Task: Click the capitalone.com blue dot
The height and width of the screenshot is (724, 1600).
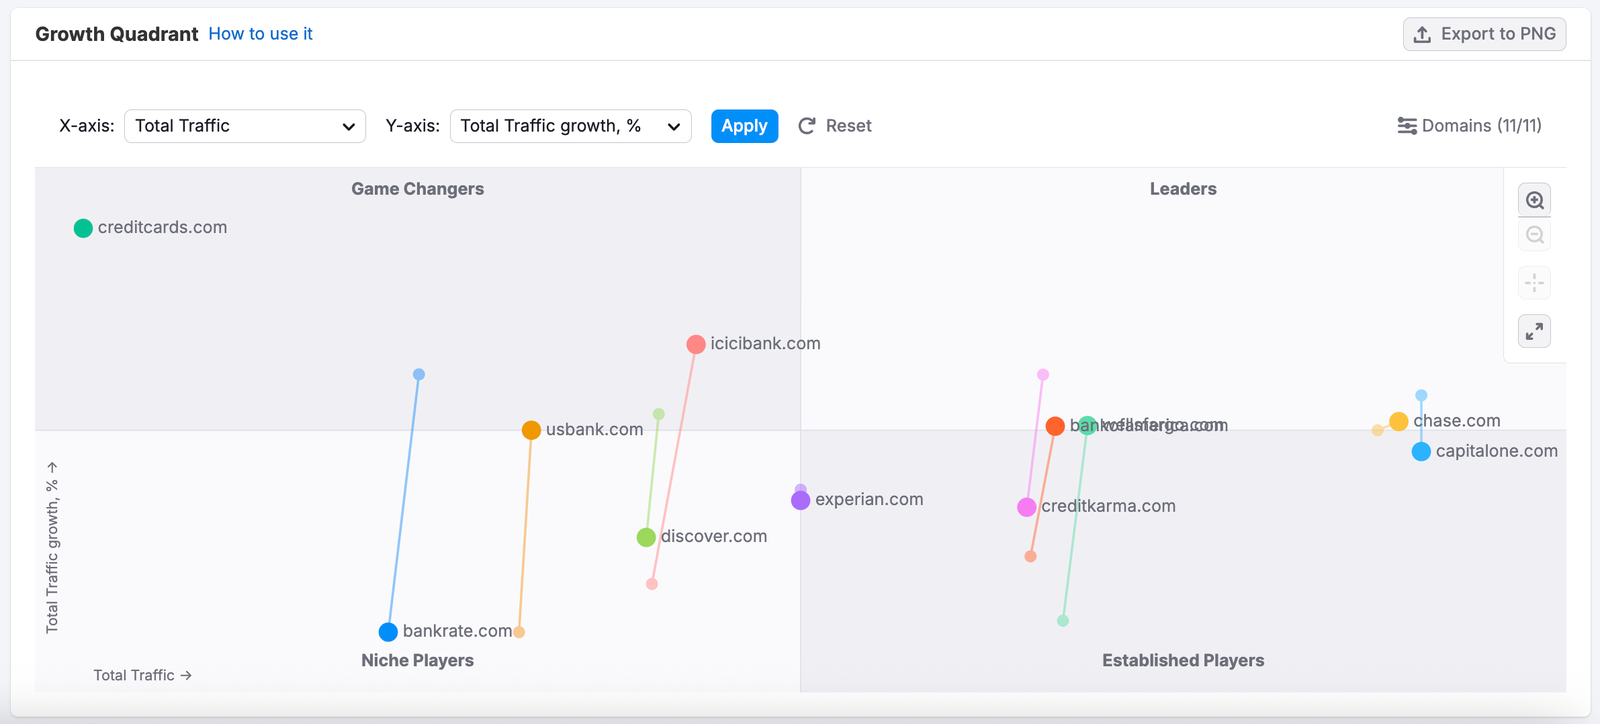Action: point(1421,452)
